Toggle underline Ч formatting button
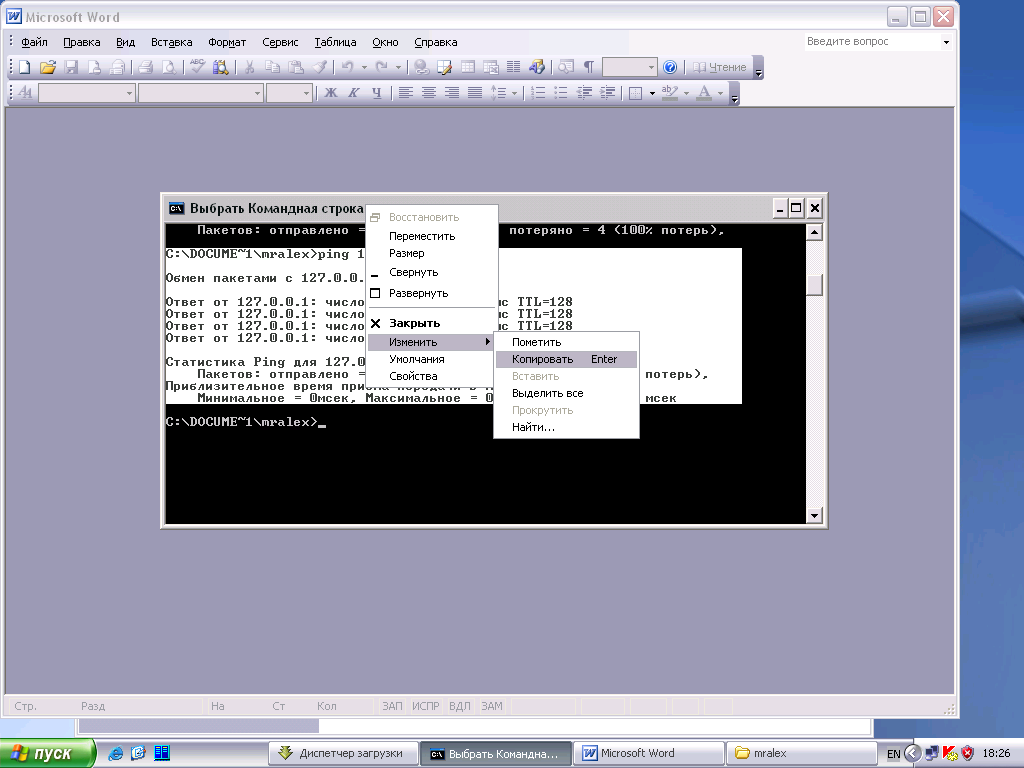The image size is (1024, 768). click(x=377, y=93)
